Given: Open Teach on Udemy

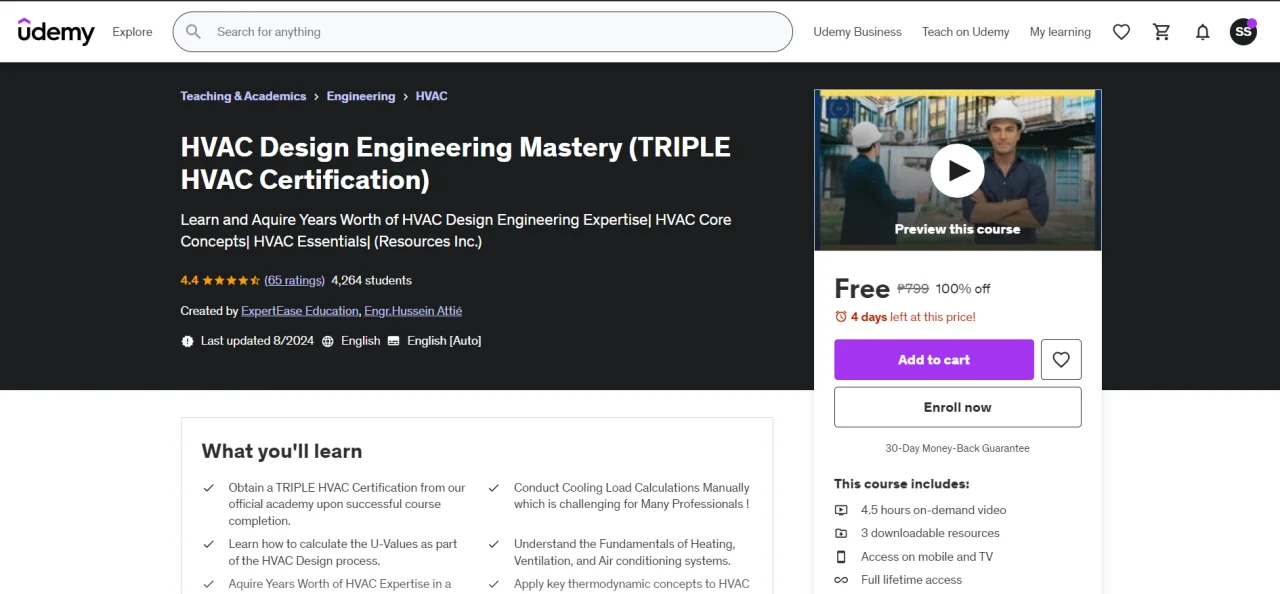Looking at the screenshot, I should [x=965, y=32].
